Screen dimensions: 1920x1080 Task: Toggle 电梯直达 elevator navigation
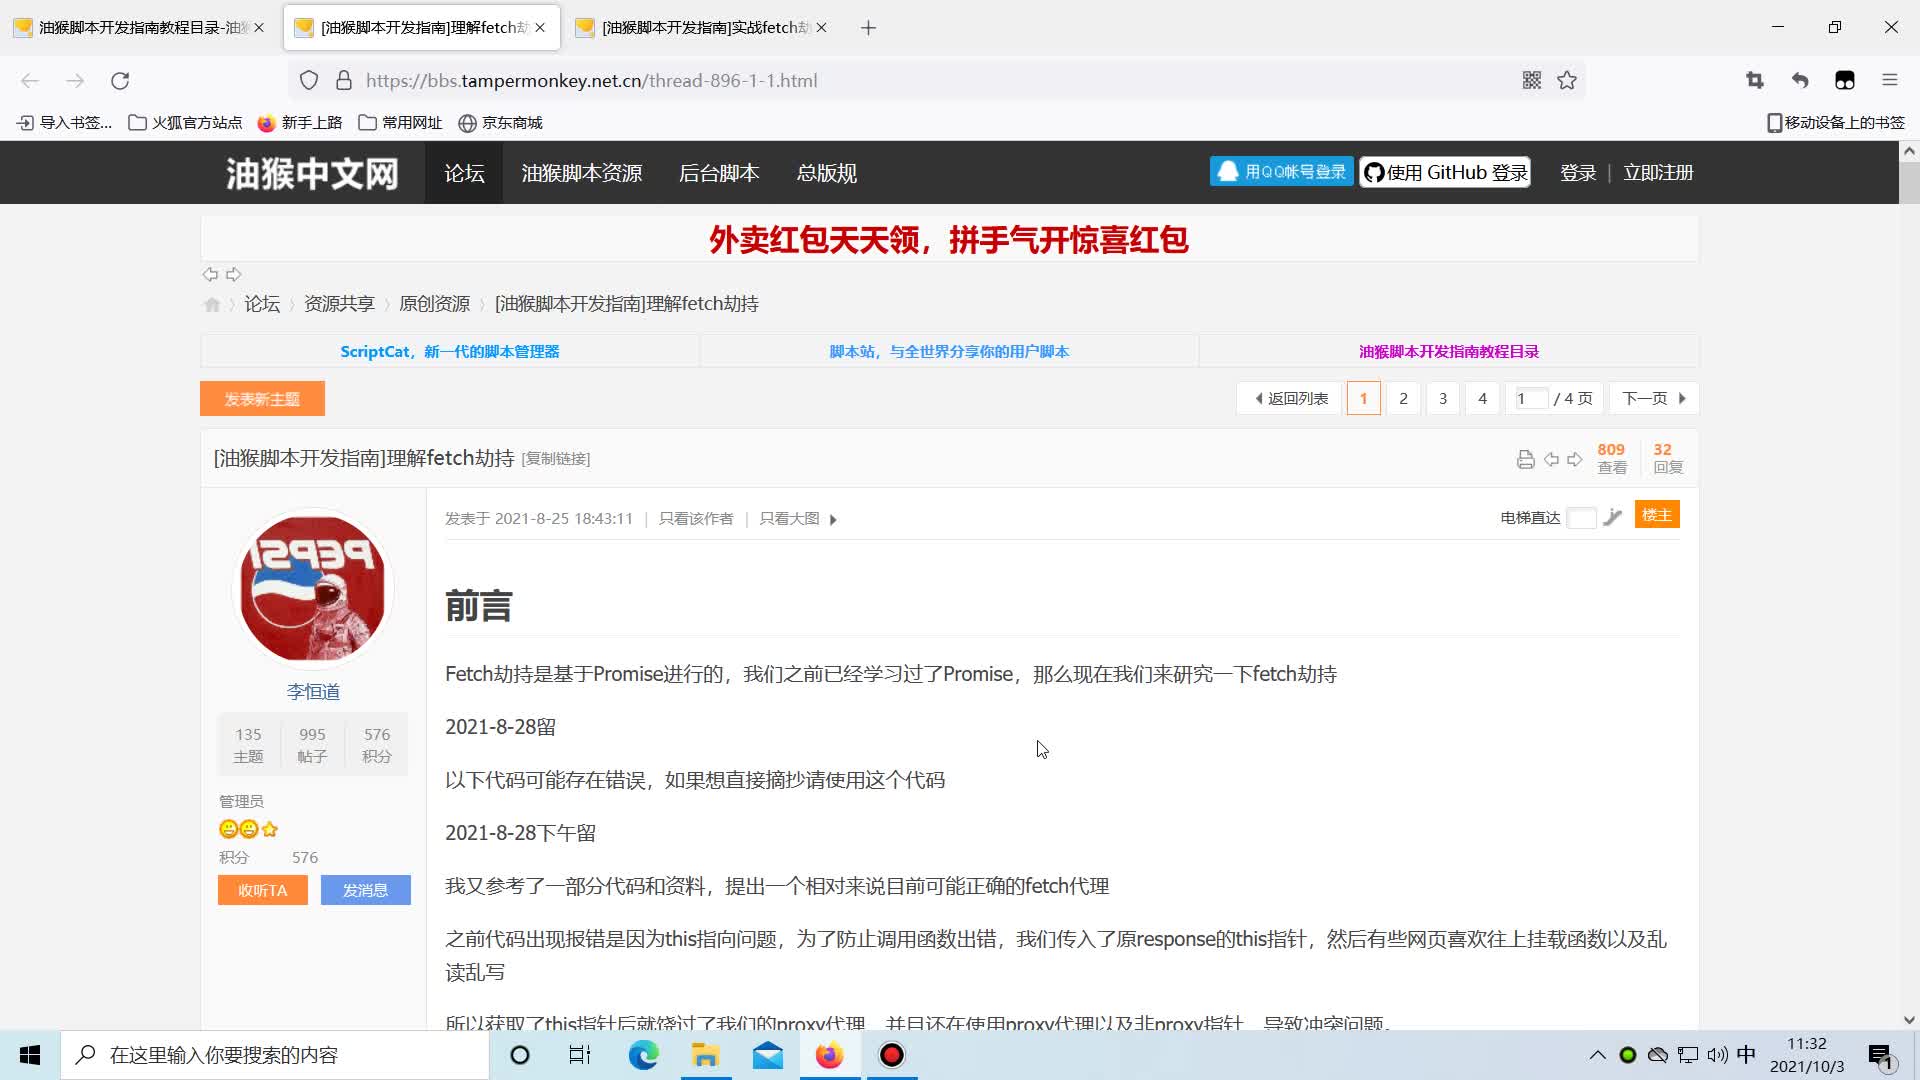pyautogui.click(x=1581, y=514)
